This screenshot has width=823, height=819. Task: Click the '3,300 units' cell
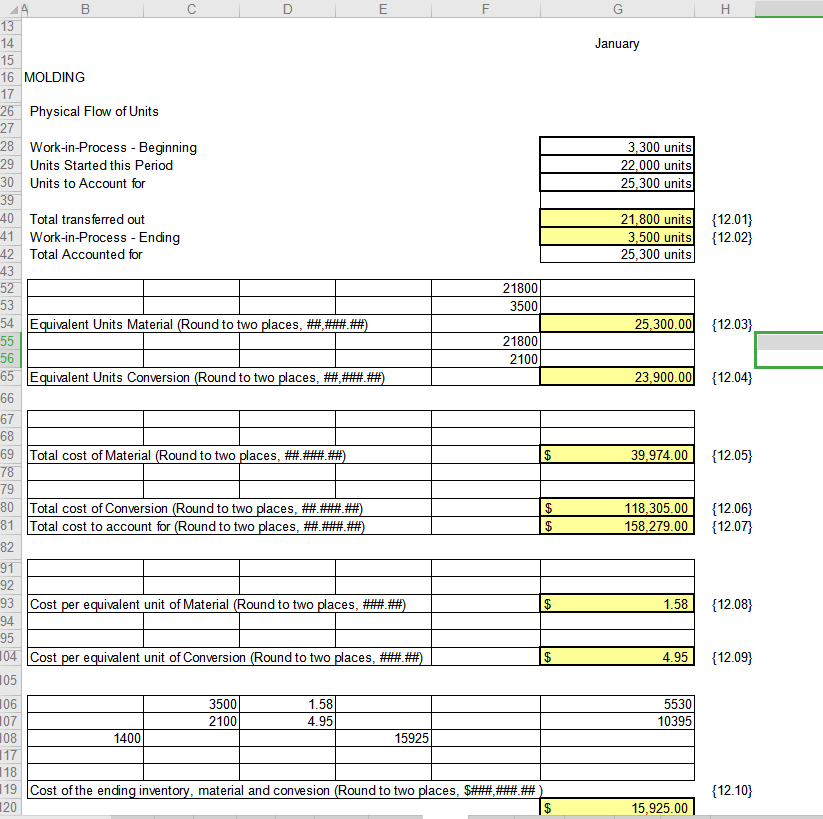617,147
